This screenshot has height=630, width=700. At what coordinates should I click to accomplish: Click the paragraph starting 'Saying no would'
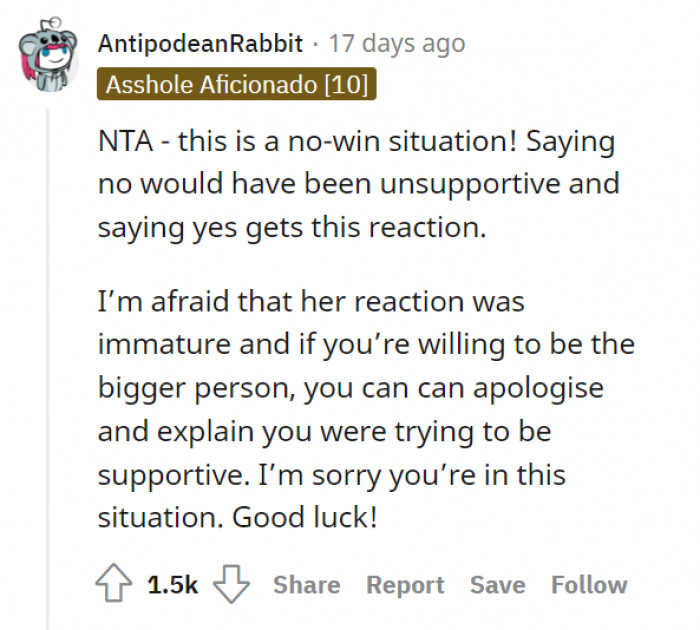click(x=358, y=185)
